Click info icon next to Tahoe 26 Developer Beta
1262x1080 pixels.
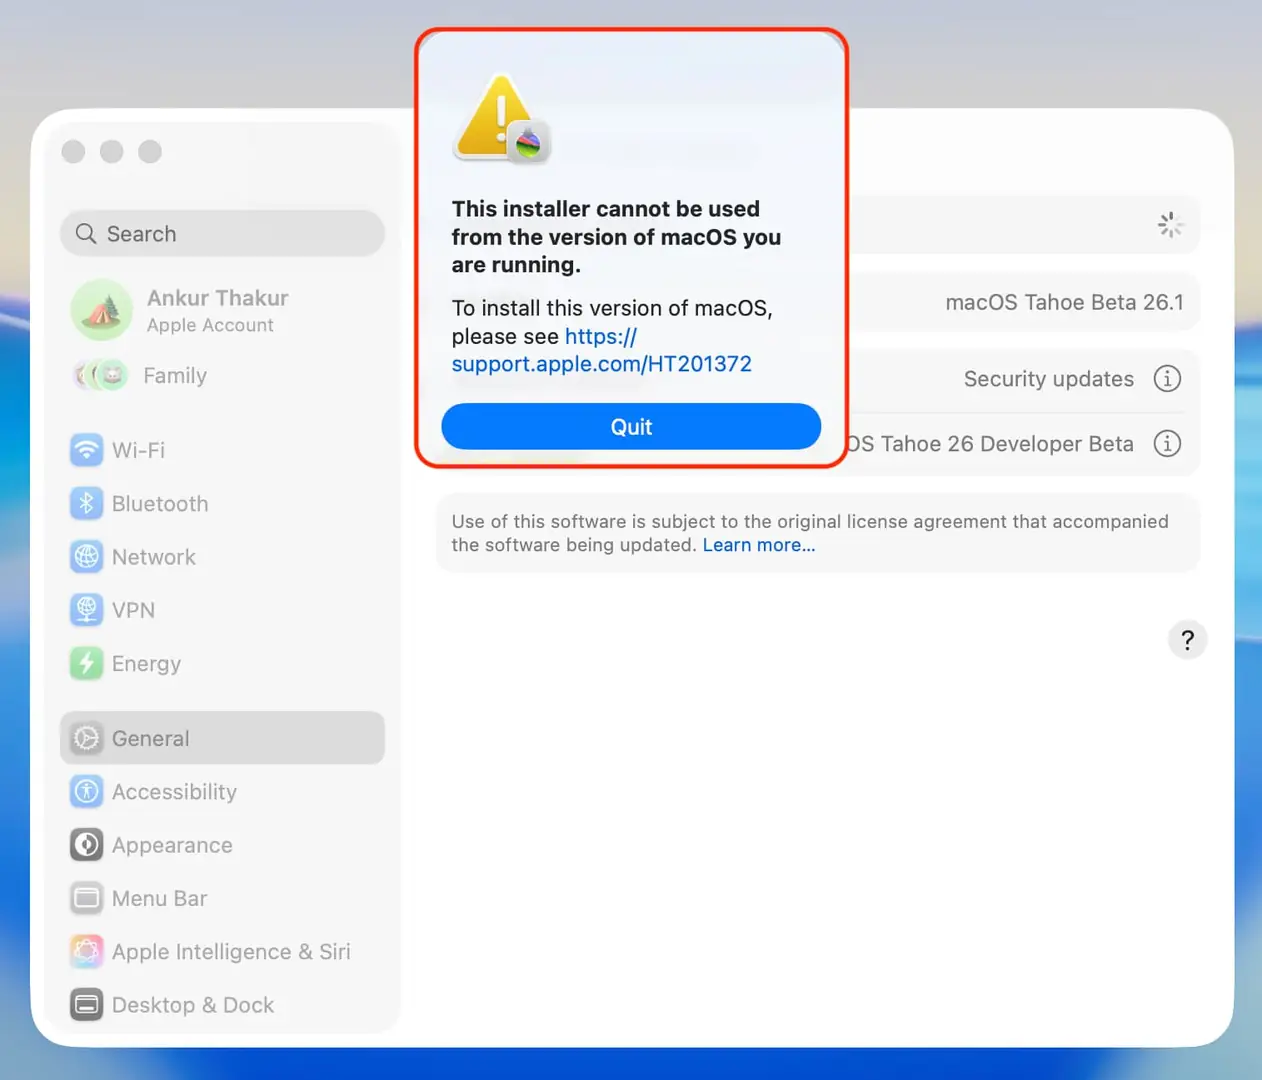tap(1167, 443)
